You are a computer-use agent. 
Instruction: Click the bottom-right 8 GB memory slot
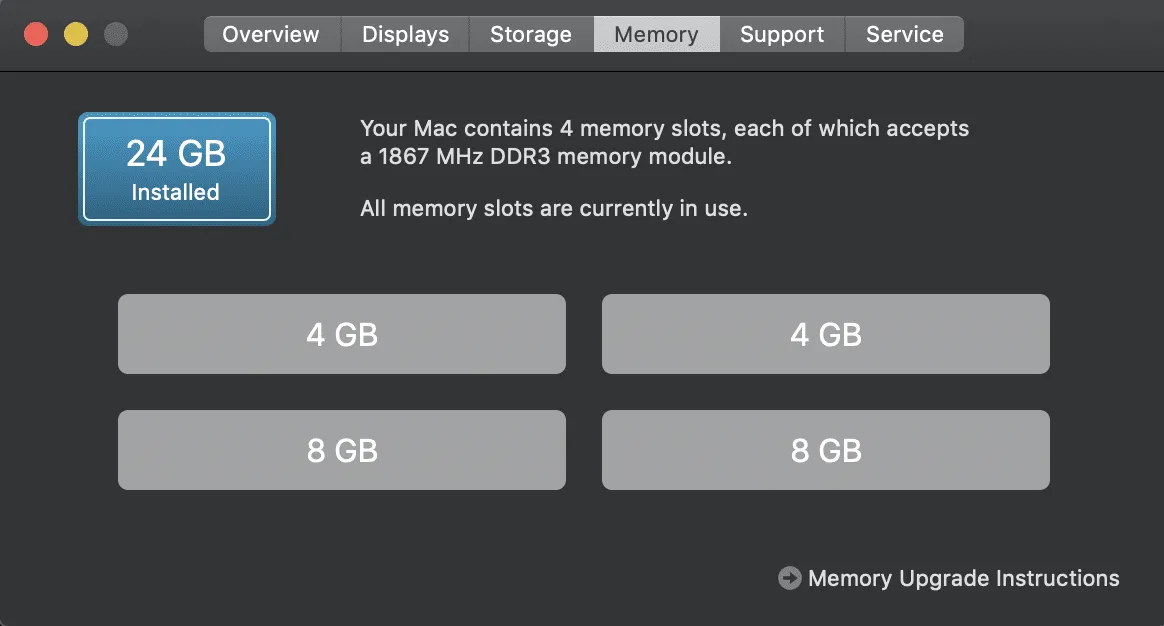click(825, 450)
